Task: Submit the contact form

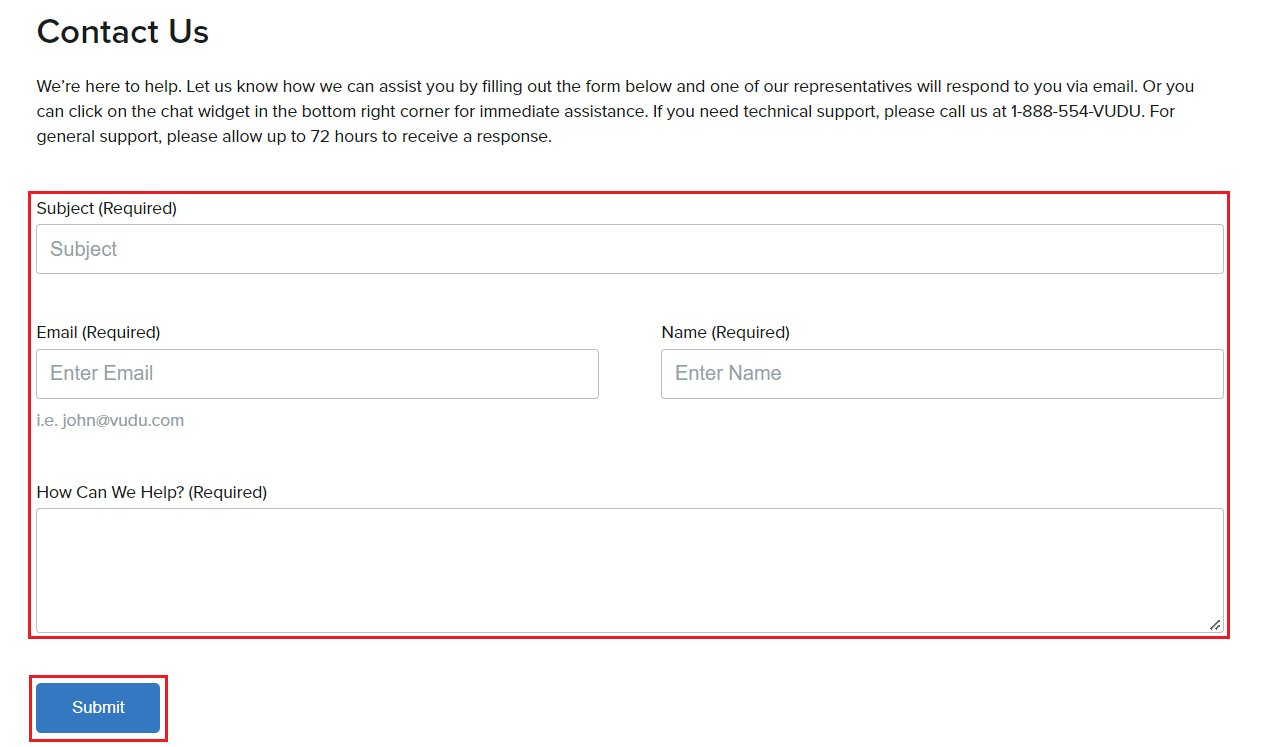Action: pyautogui.click(x=98, y=708)
